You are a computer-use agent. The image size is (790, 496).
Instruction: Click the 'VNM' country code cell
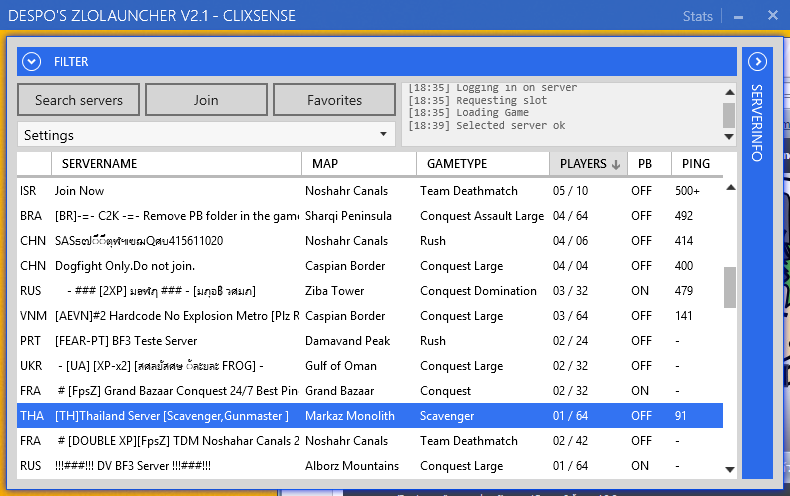click(x=33, y=316)
